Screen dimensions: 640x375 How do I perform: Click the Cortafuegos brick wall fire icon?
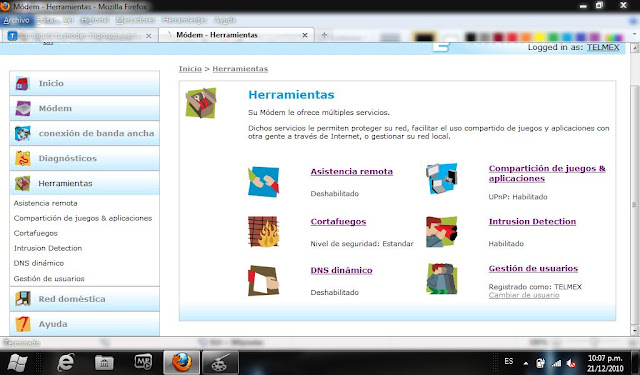pyautogui.click(x=263, y=231)
